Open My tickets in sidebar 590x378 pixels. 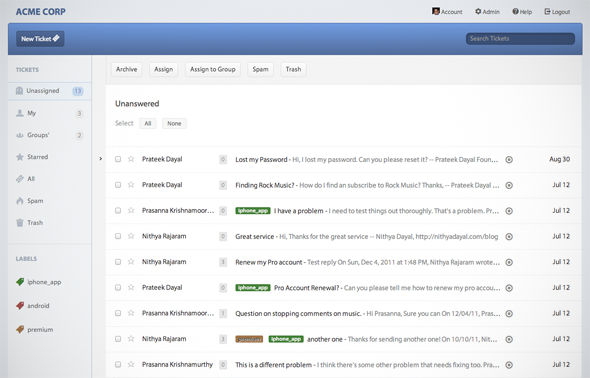pyautogui.click(x=49, y=113)
